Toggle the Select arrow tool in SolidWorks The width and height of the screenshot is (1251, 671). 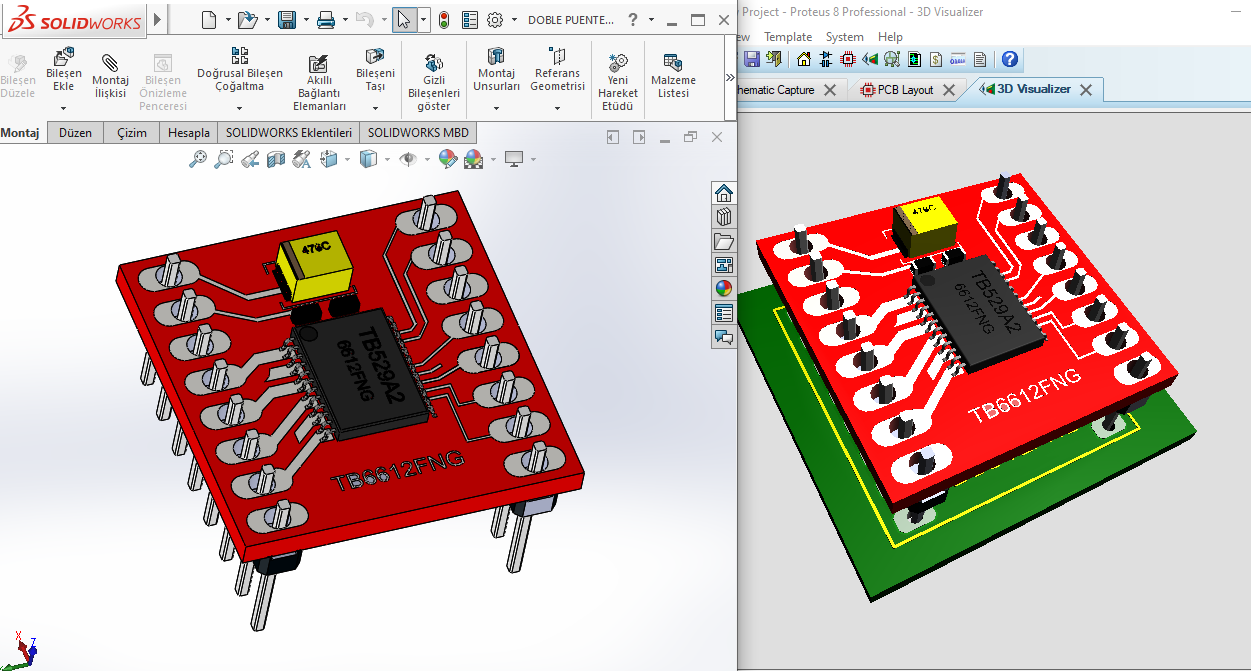(404, 19)
